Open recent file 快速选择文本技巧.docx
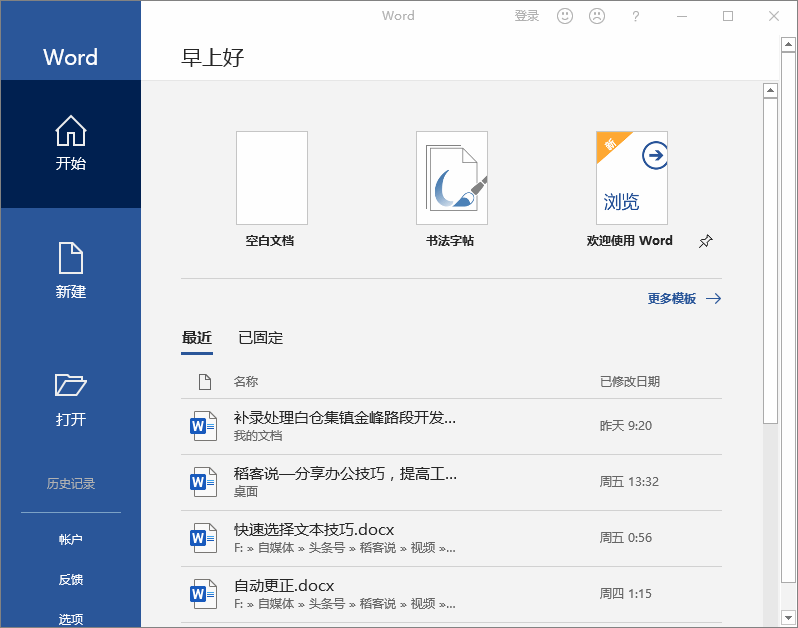Viewport: 798px width, 628px height. point(451,538)
